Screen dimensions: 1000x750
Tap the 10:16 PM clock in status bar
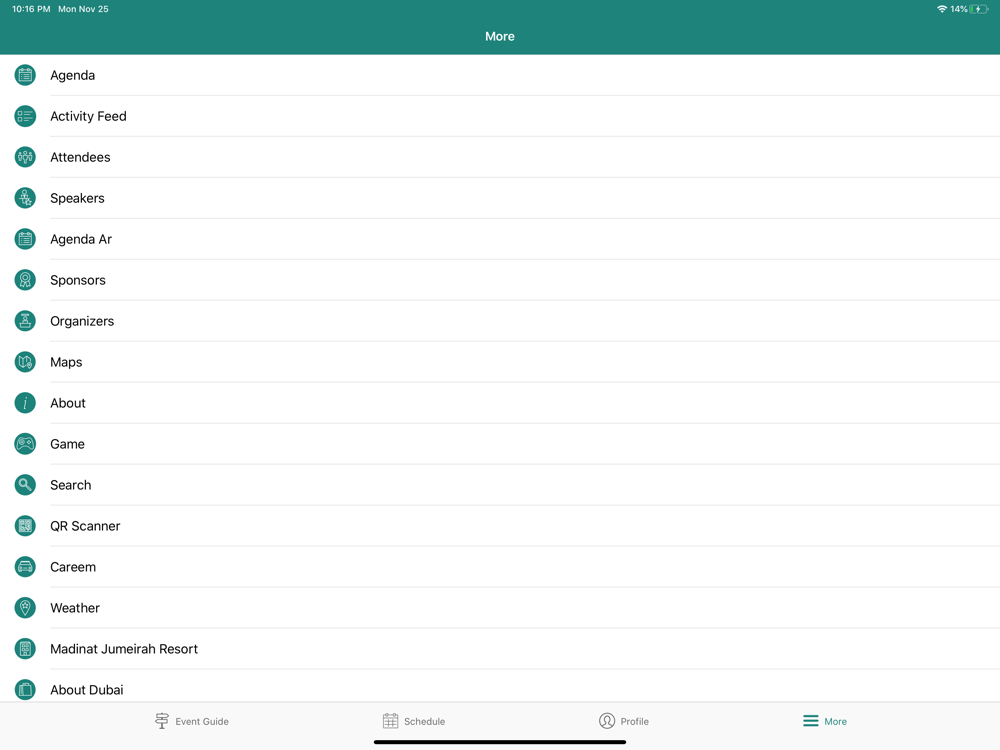click(31, 9)
